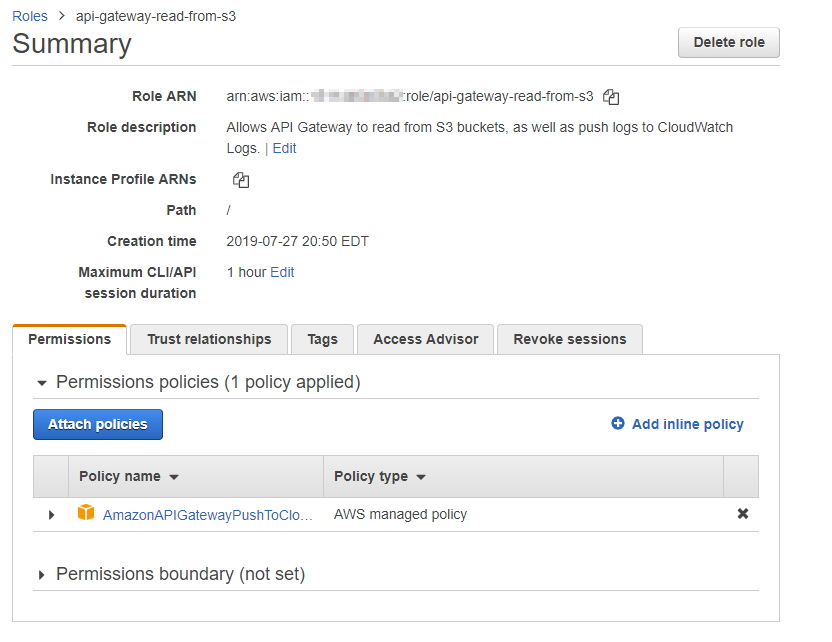Screen dimensions: 832x642
Task: Switch to the Trust relationships tab
Action: (208, 339)
